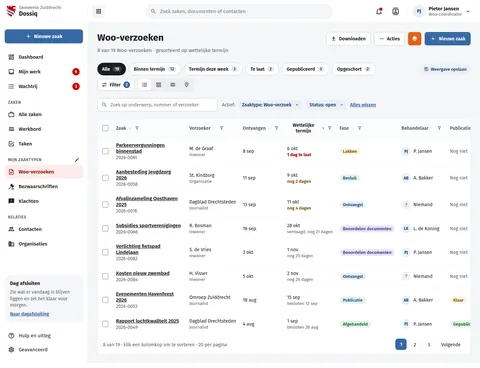Screen dimensions: 480x368
Task: Click the round icon beside the notification bell
Action: coord(395,11)
